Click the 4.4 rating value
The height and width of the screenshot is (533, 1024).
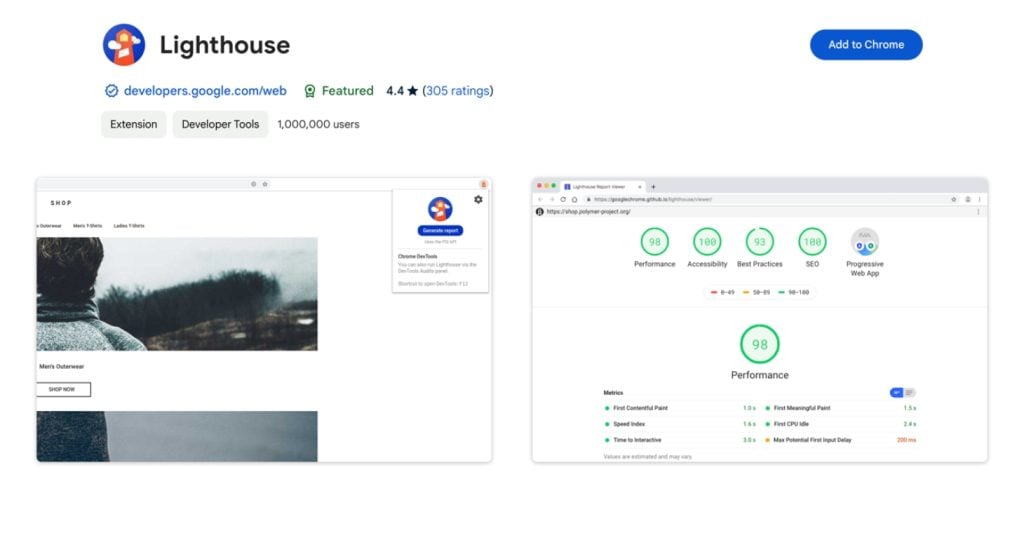[394, 91]
